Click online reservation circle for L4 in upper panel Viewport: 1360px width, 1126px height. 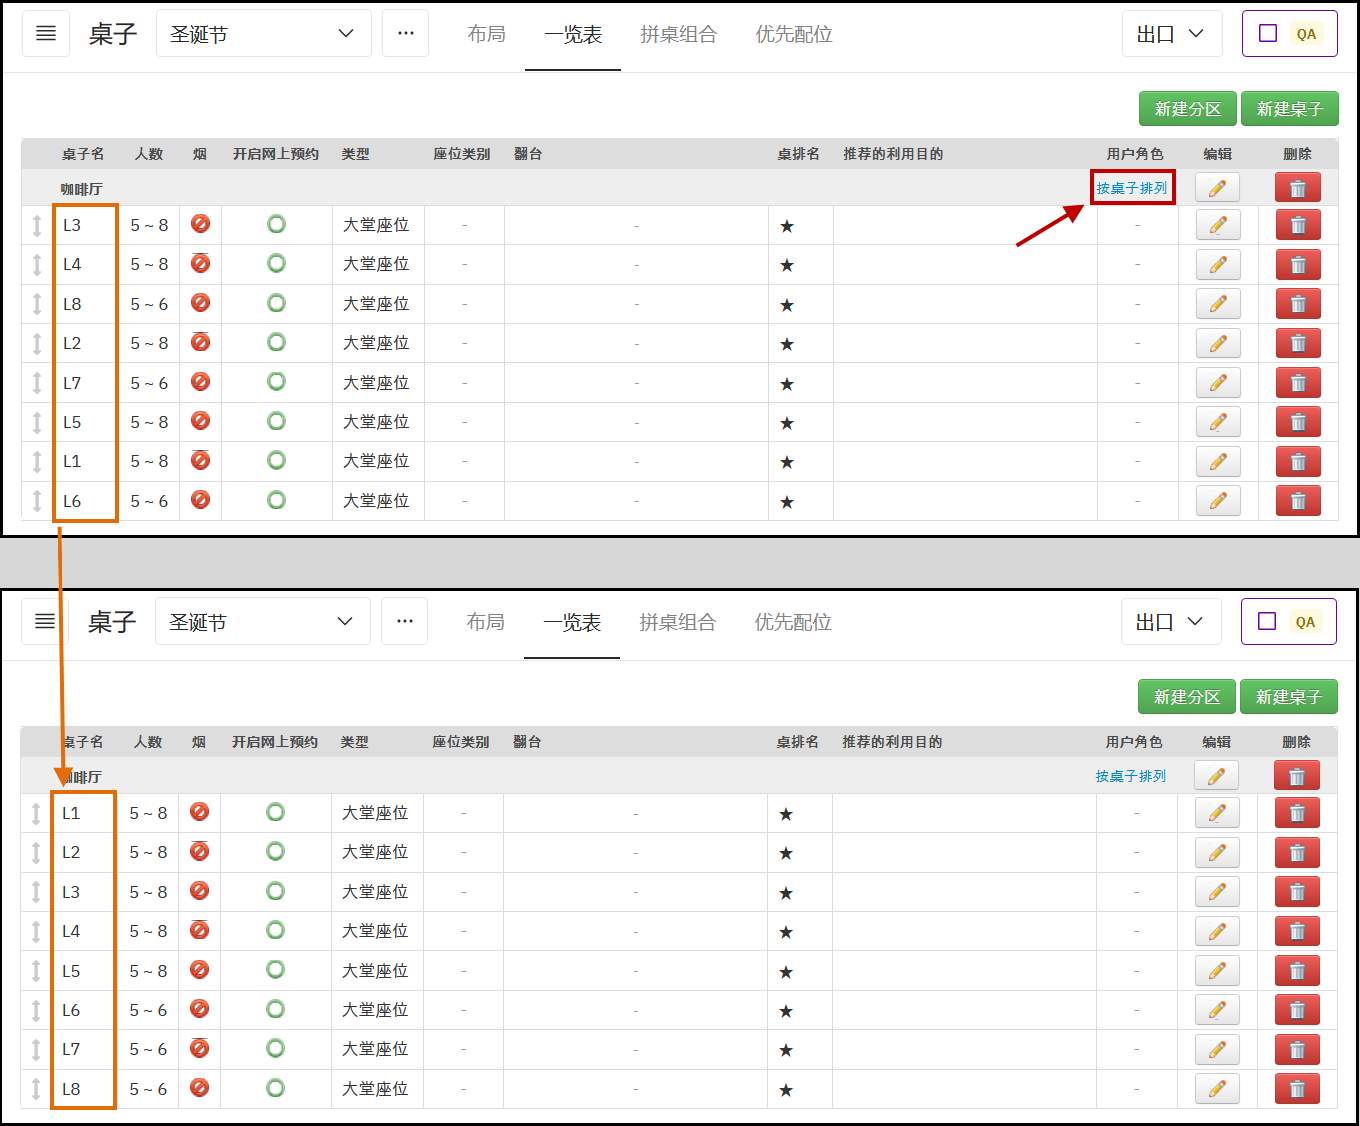point(277,263)
